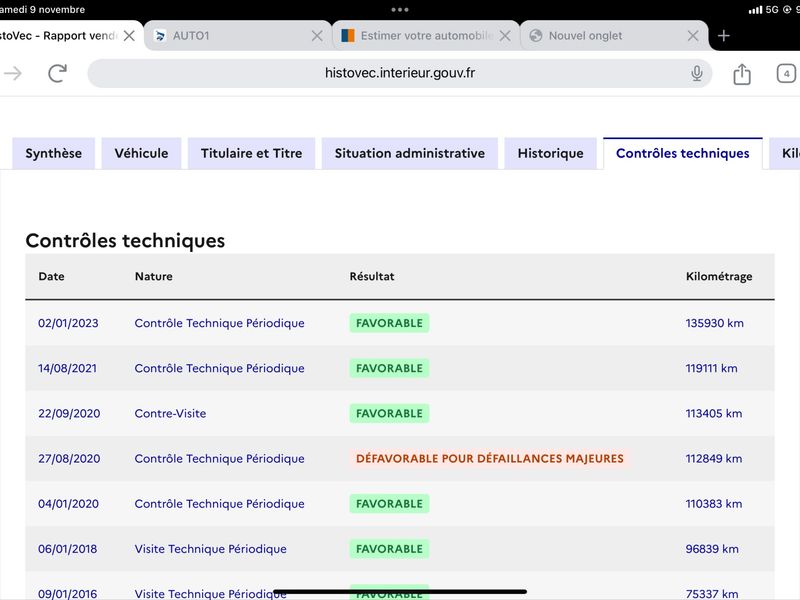Click the 112849 km mileage value
The height and width of the screenshot is (600, 800).
click(x=714, y=459)
